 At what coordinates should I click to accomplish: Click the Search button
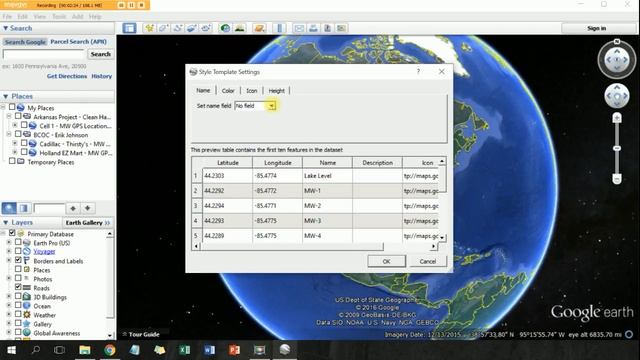(100, 54)
